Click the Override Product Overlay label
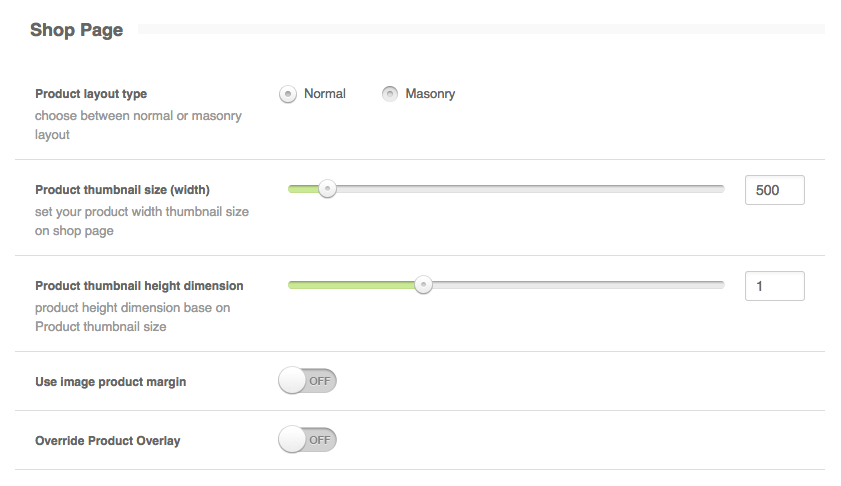Image resolution: width=841 pixels, height=486 pixels. tap(108, 441)
